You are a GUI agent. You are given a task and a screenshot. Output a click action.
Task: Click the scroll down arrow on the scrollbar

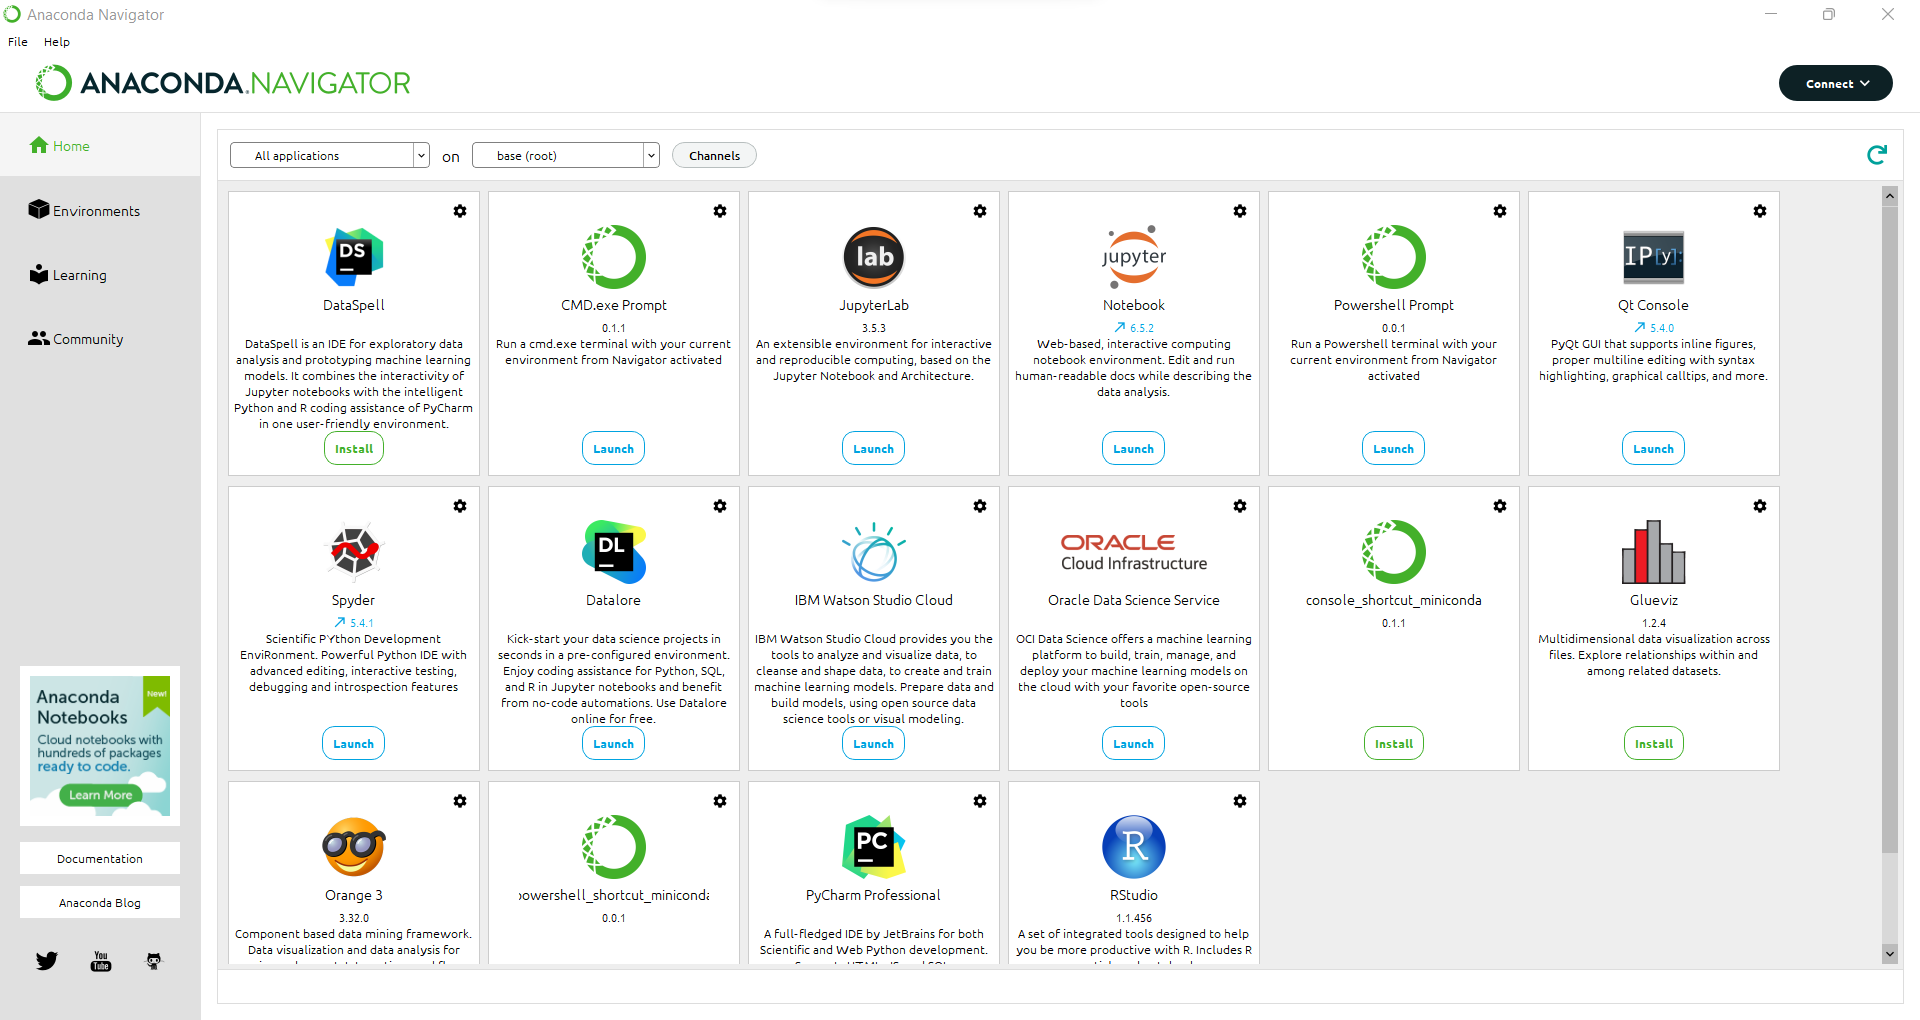coord(1889,954)
